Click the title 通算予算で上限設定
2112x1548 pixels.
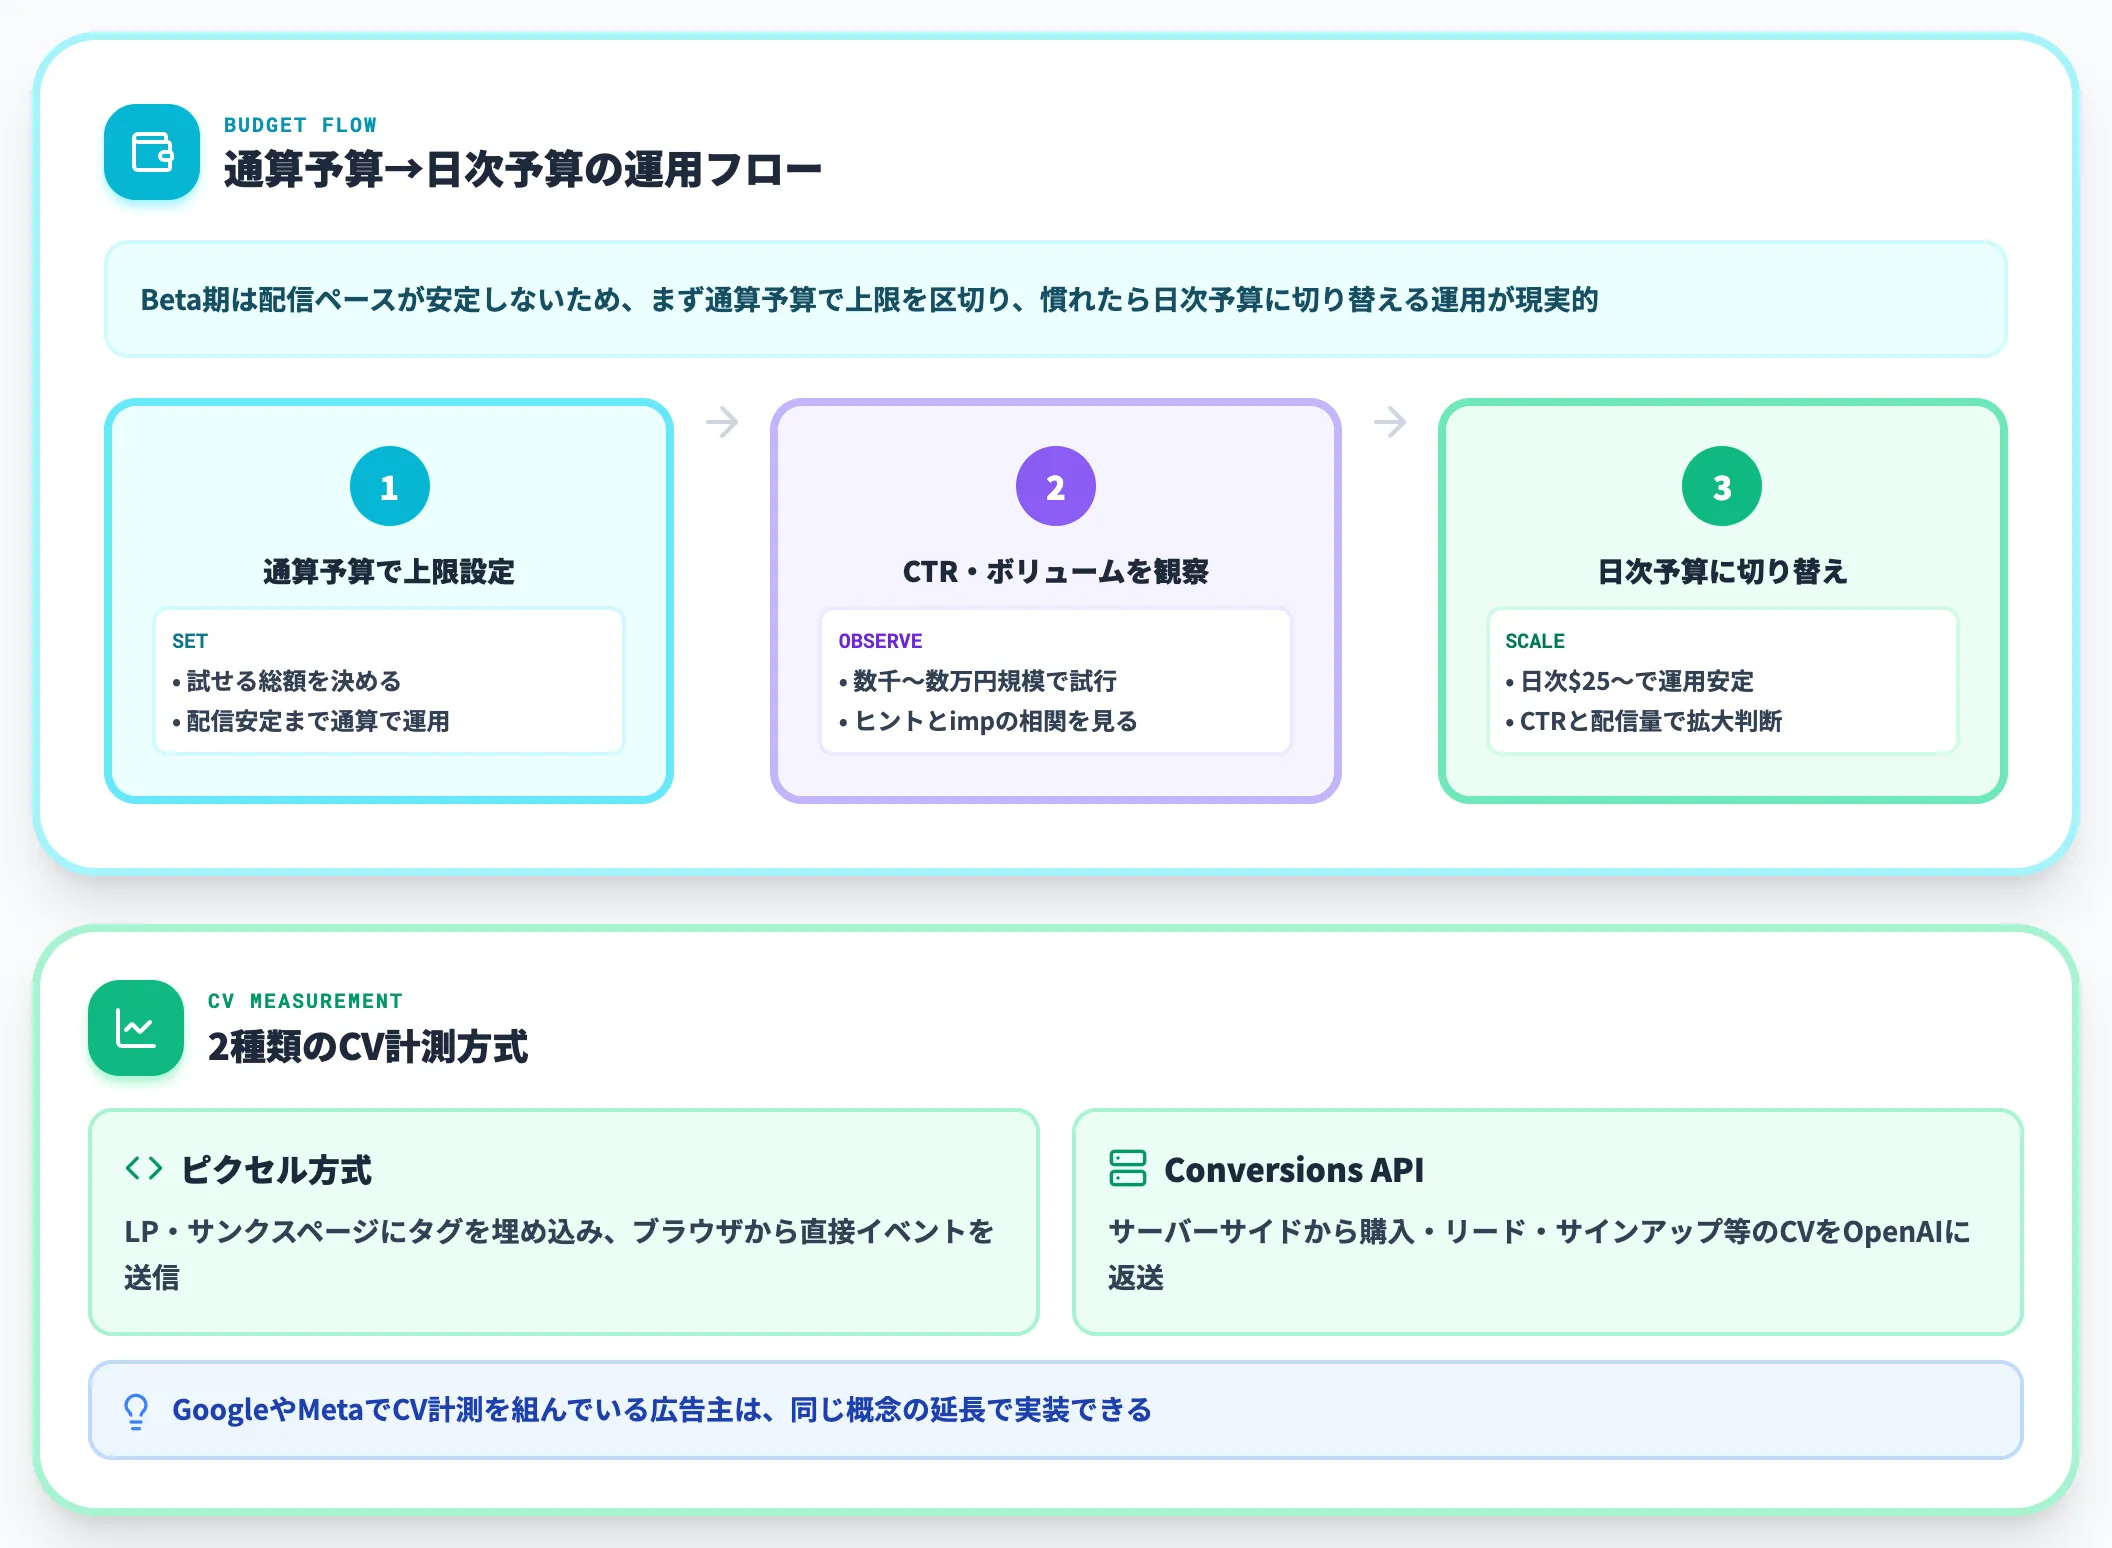[389, 571]
